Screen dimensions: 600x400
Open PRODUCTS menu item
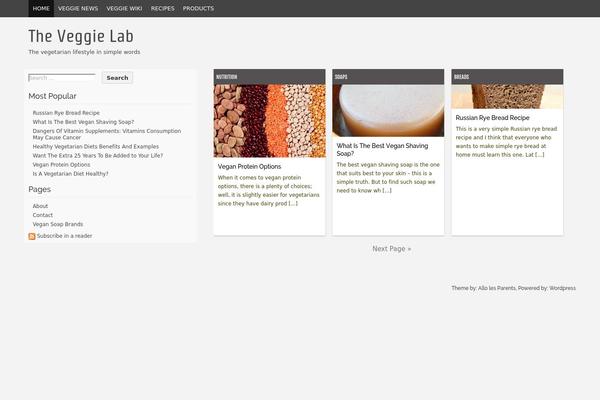pyautogui.click(x=198, y=8)
